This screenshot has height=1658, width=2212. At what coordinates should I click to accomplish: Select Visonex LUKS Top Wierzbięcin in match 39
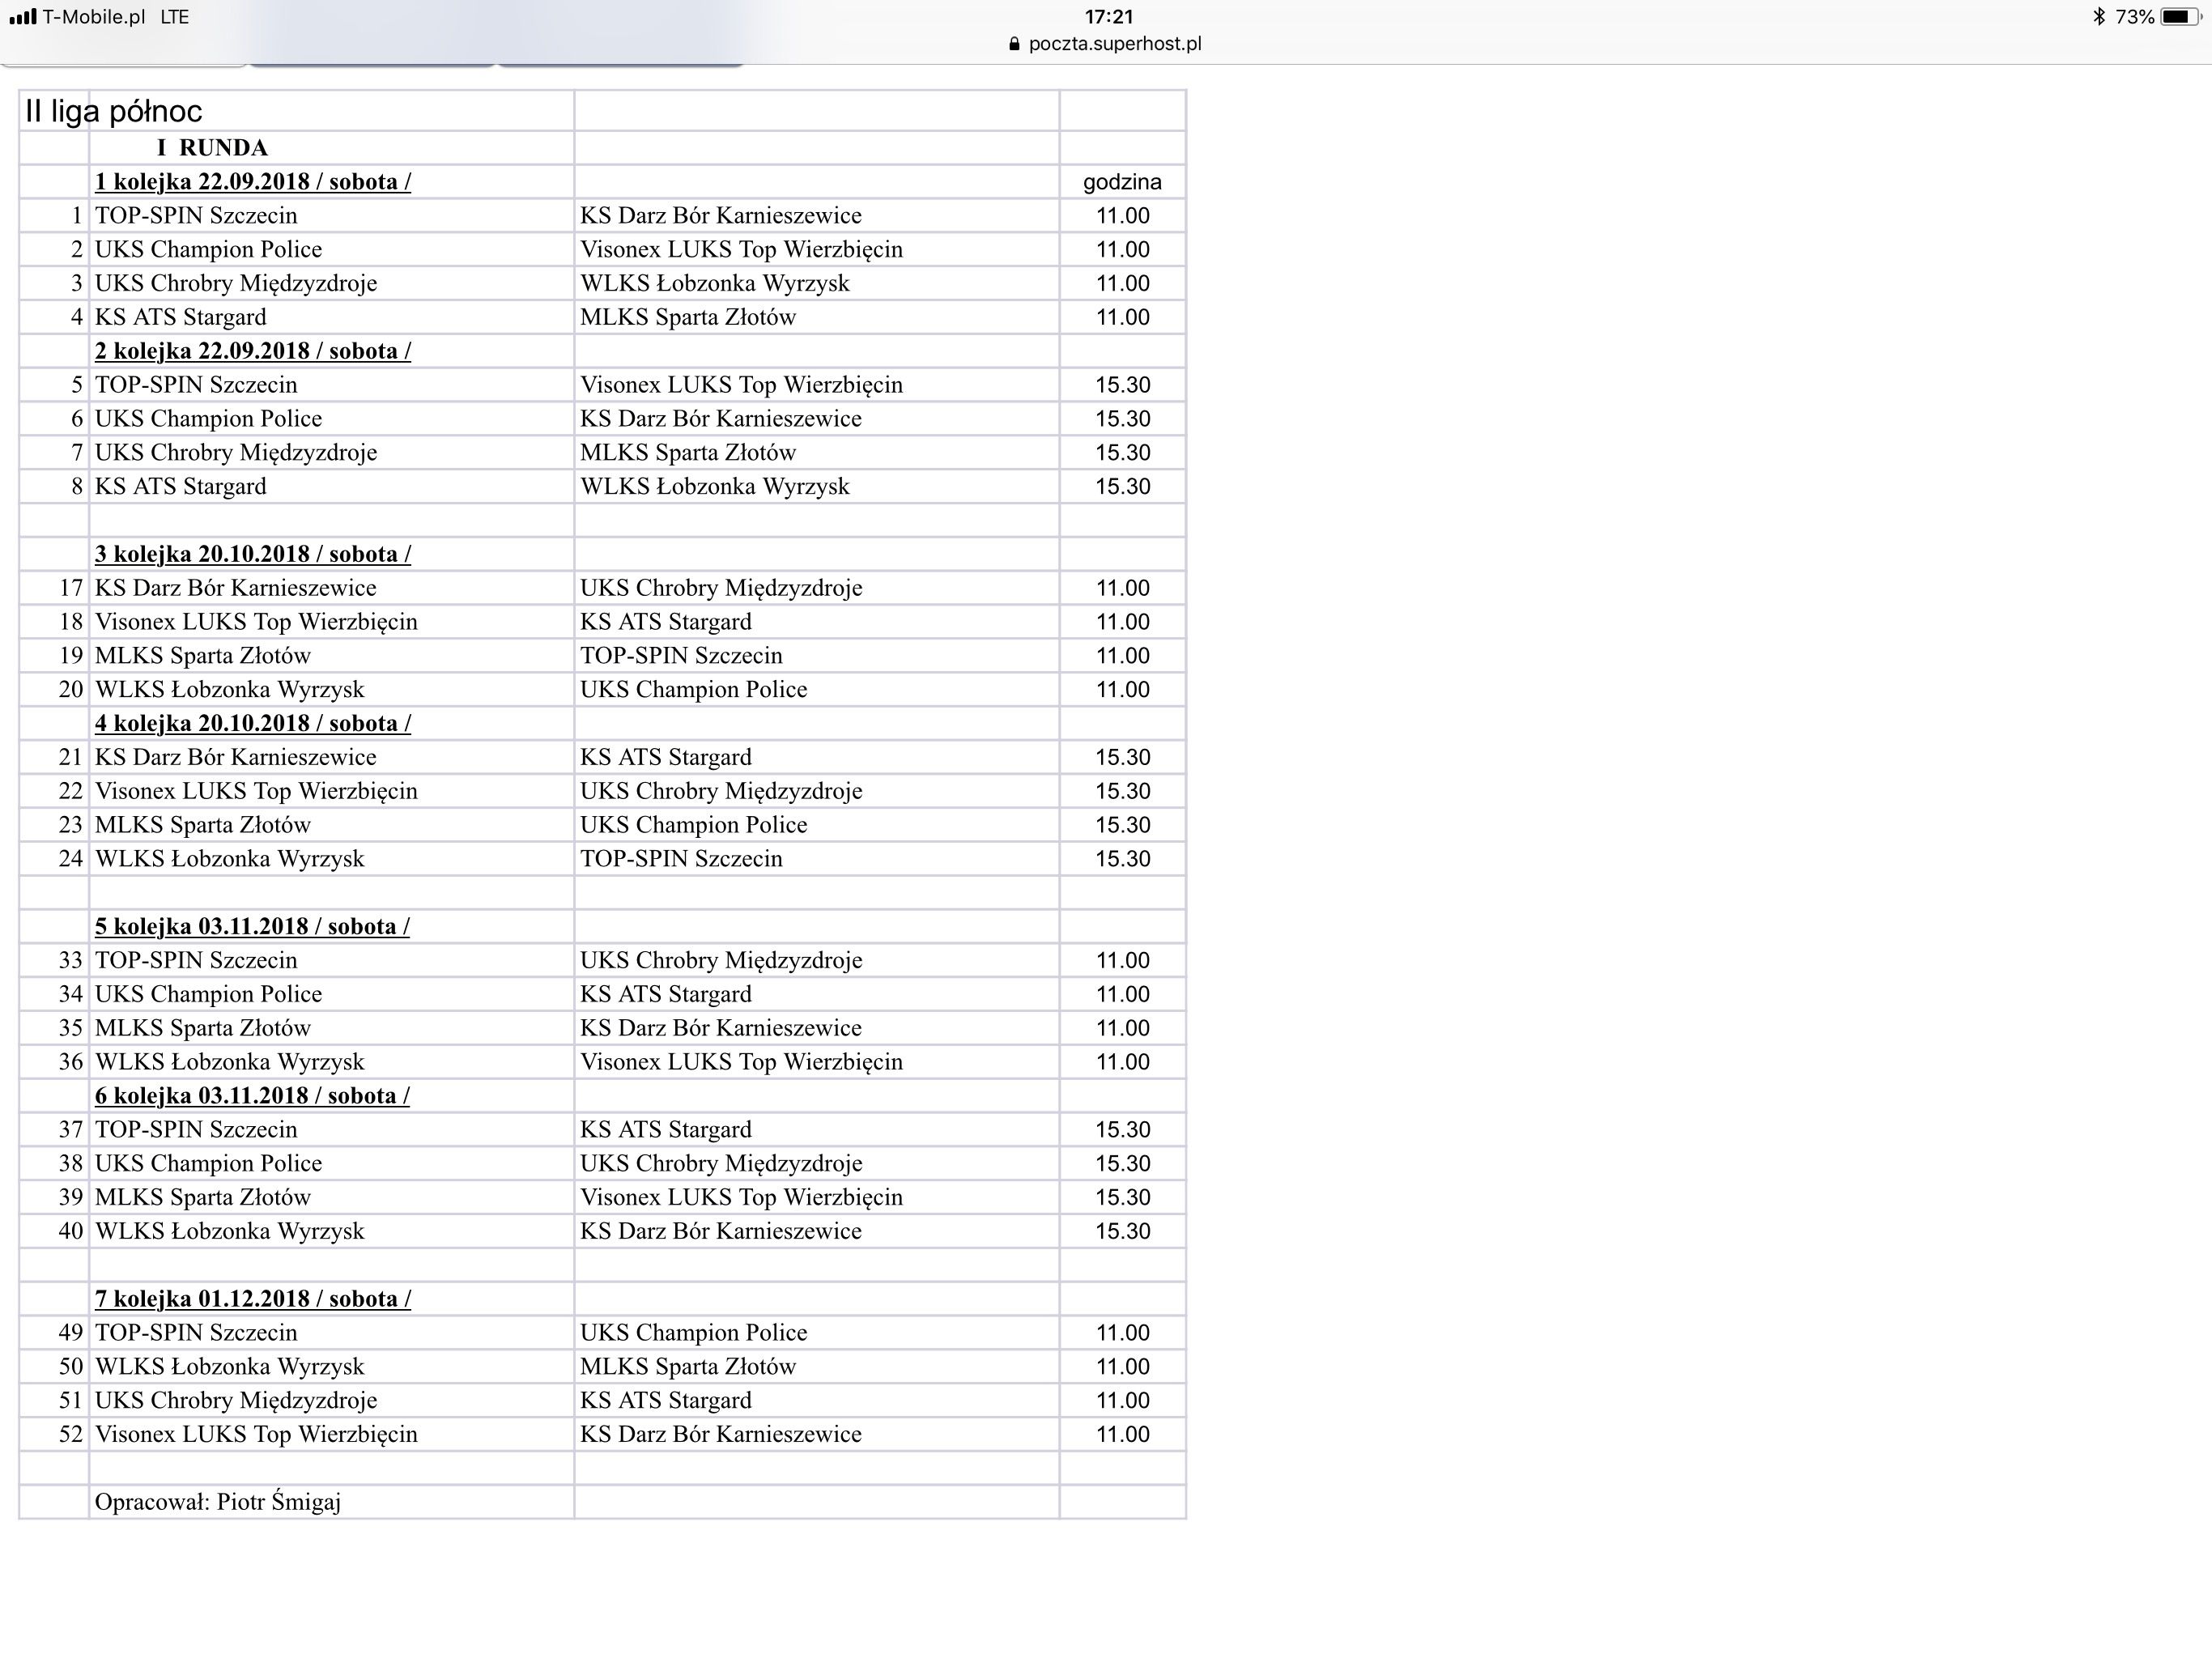pyautogui.click(x=741, y=1198)
